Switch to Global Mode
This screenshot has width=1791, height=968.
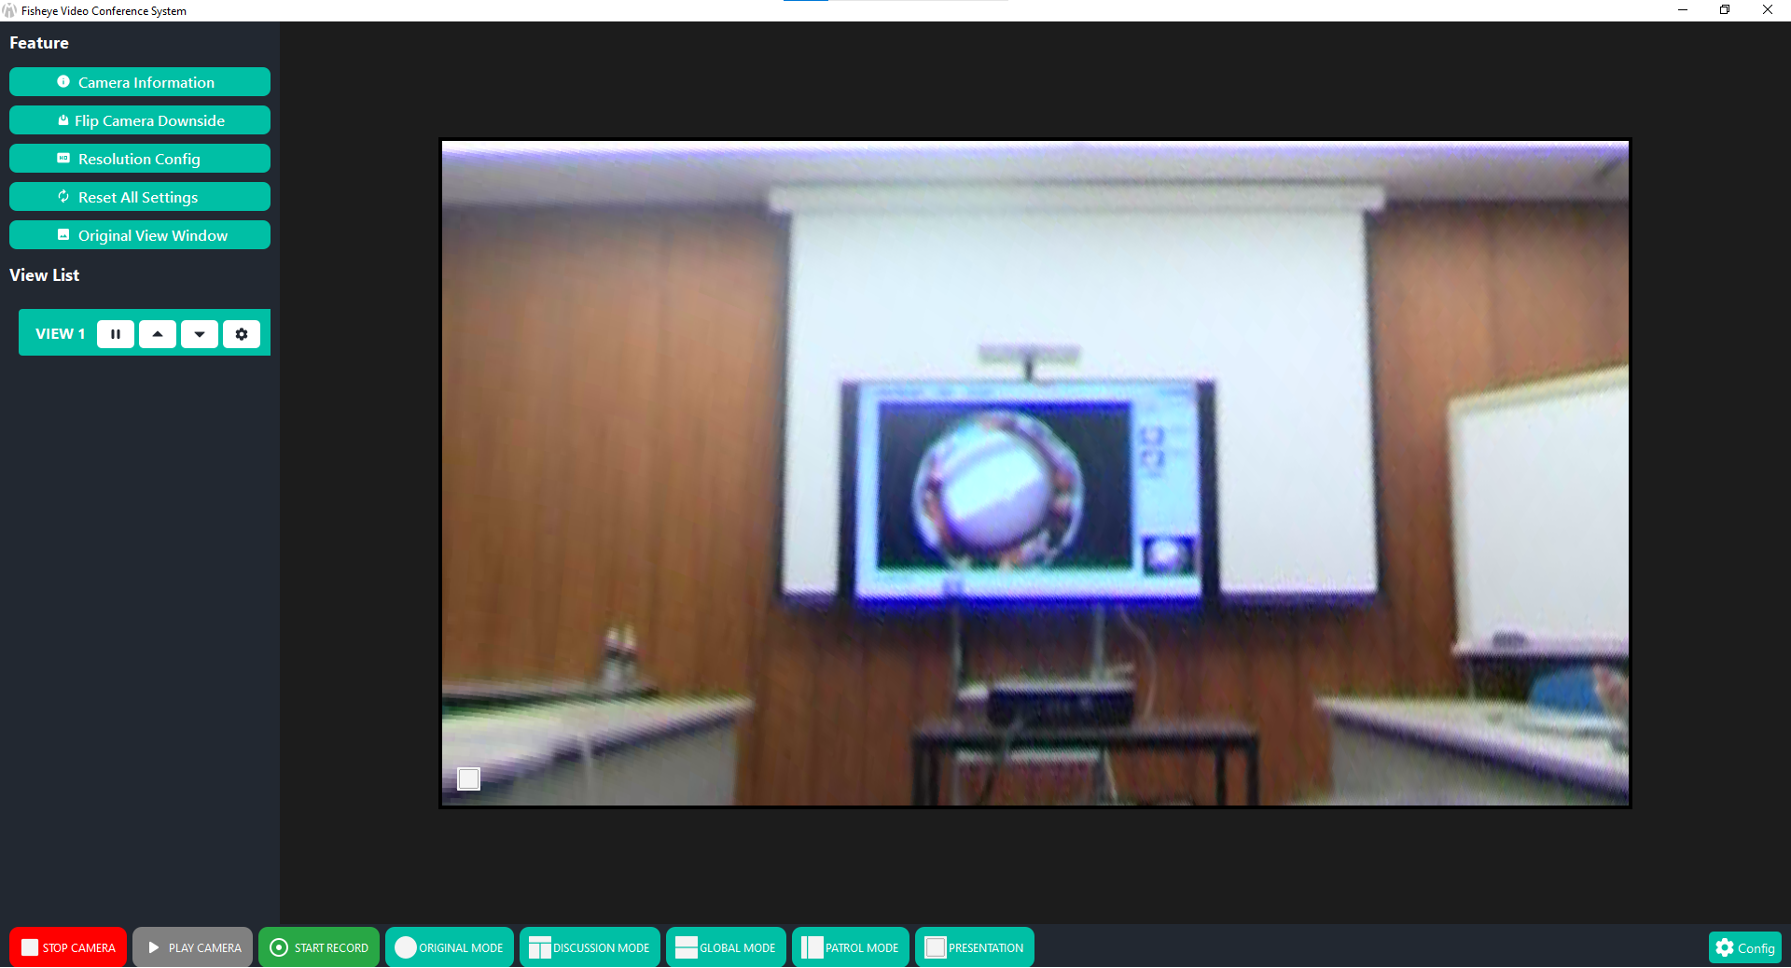click(x=725, y=947)
